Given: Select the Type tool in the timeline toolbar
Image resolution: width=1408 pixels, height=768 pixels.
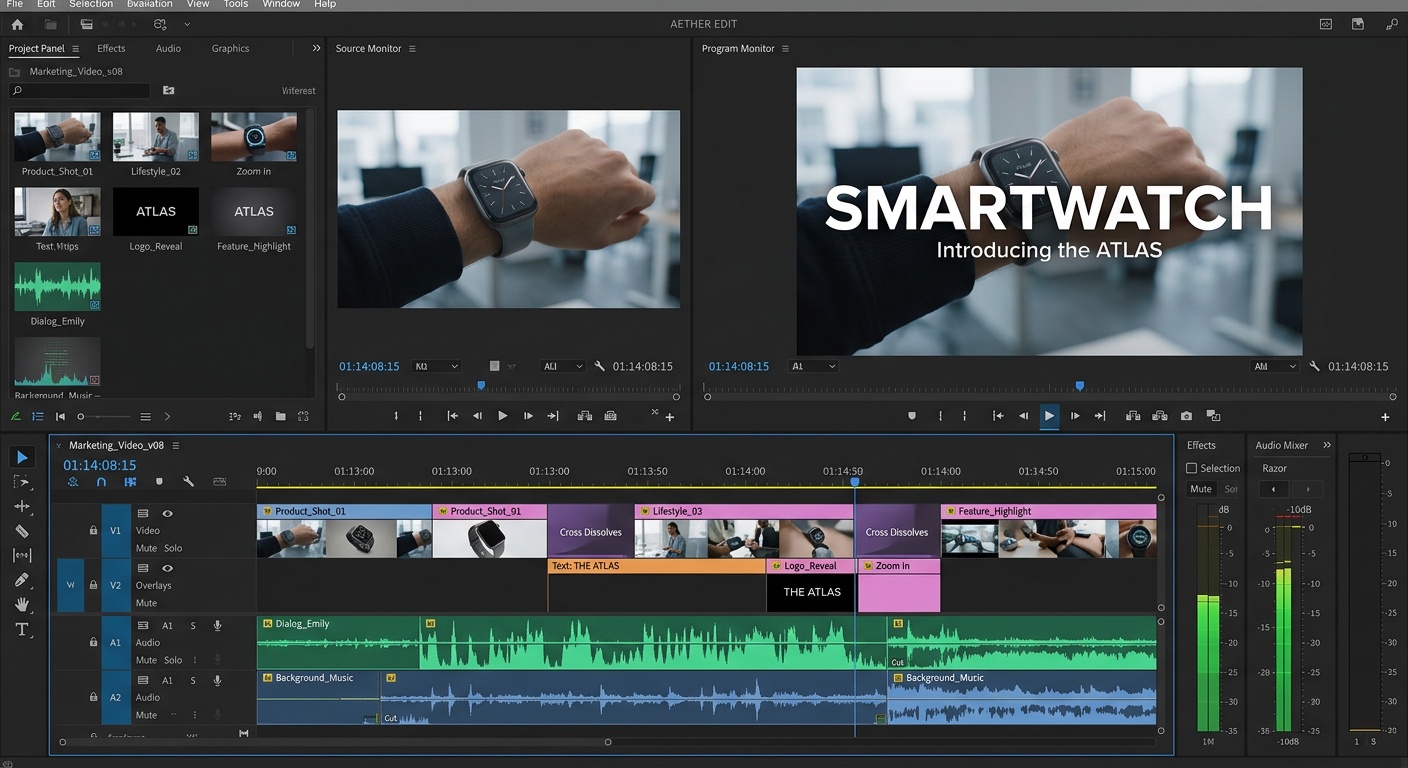Looking at the screenshot, I should 22,629.
